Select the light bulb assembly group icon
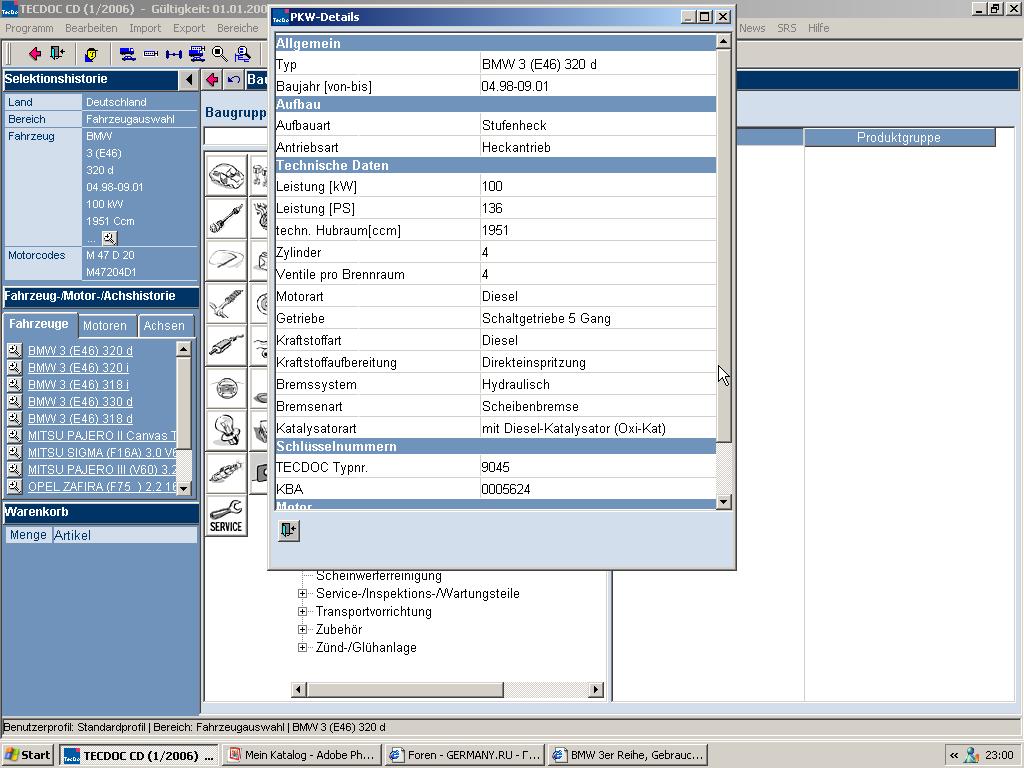The width and height of the screenshot is (1024, 768). [226, 430]
